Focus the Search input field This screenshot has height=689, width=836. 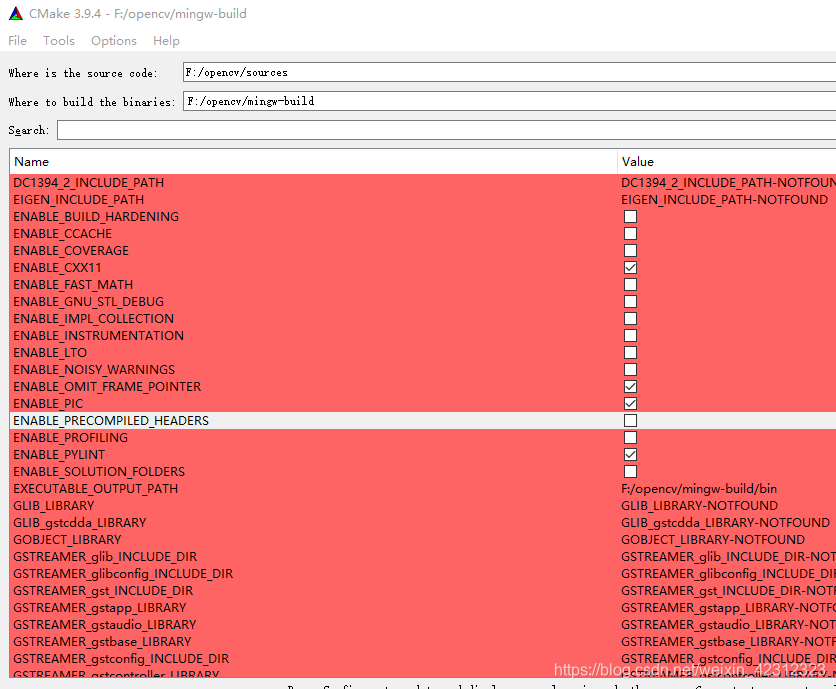point(446,130)
